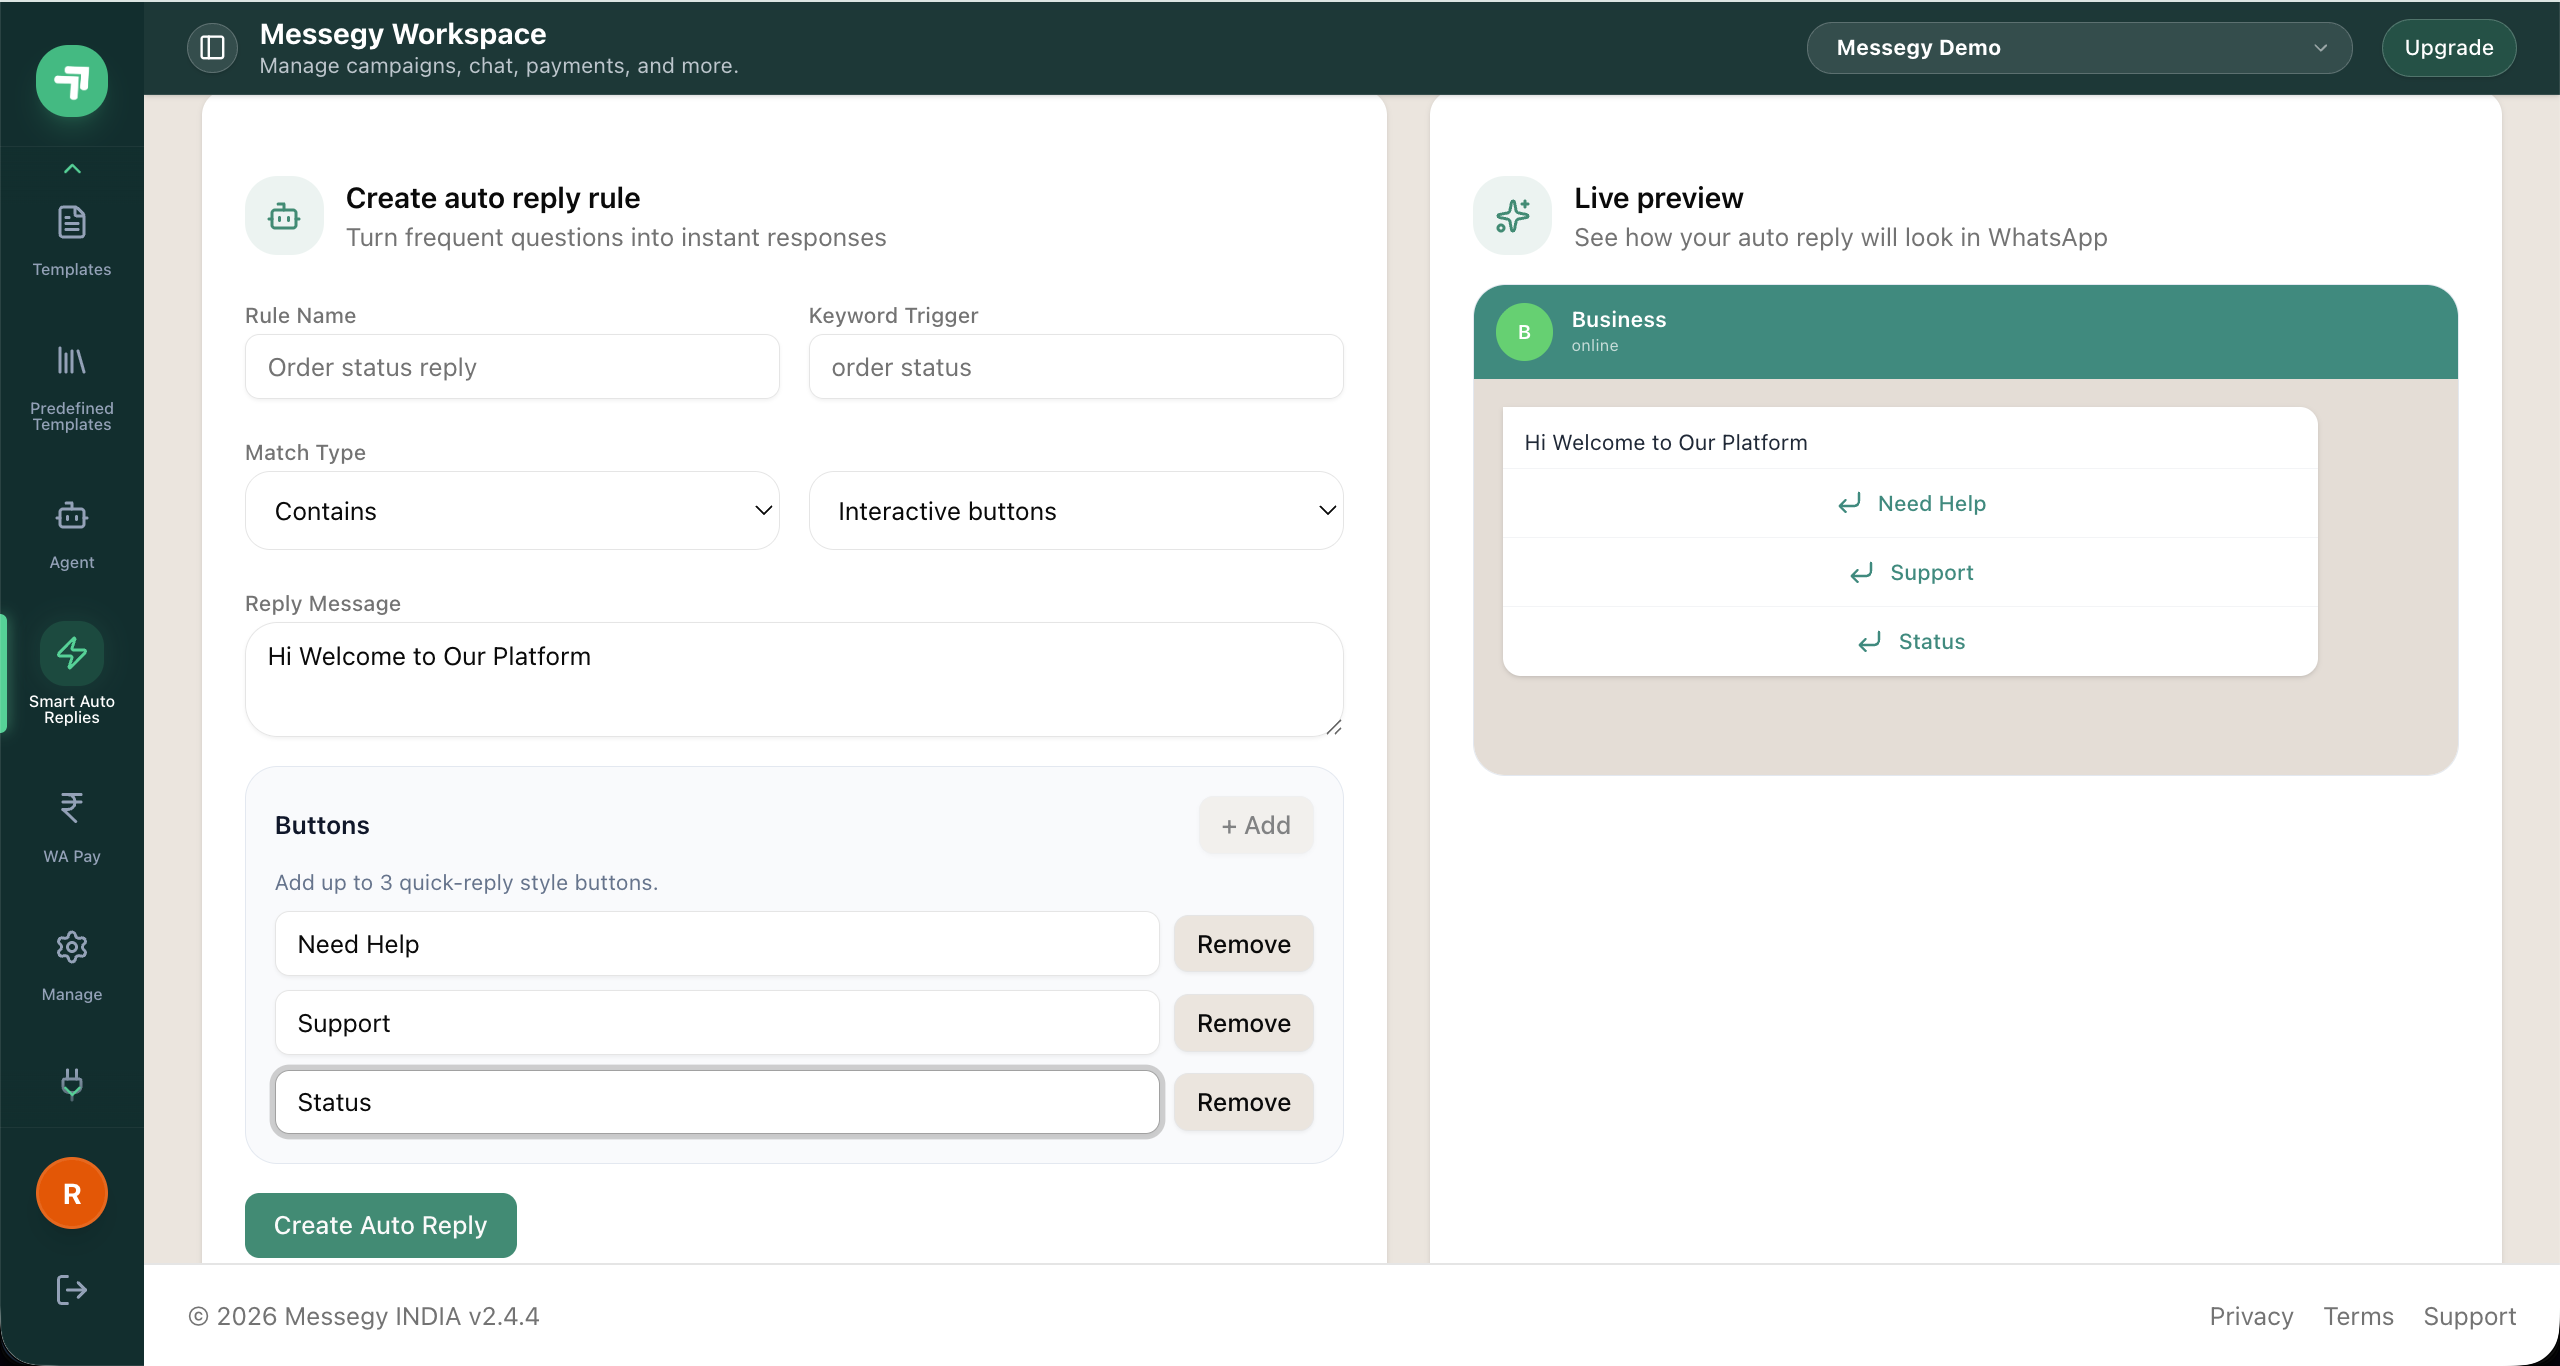Screen dimensions: 2560x1366
Task: Click the plug integrations icon
Action: [x=72, y=1083]
